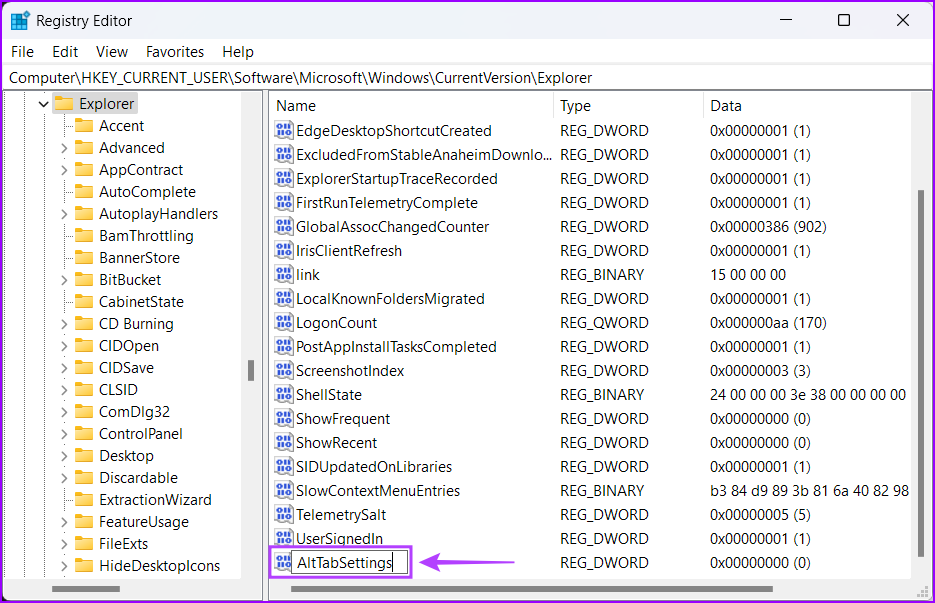Click the FirstRunTelemetryComplete value icon
Image resolution: width=935 pixels, height=603 pixels.
click(x=284, y=202)
